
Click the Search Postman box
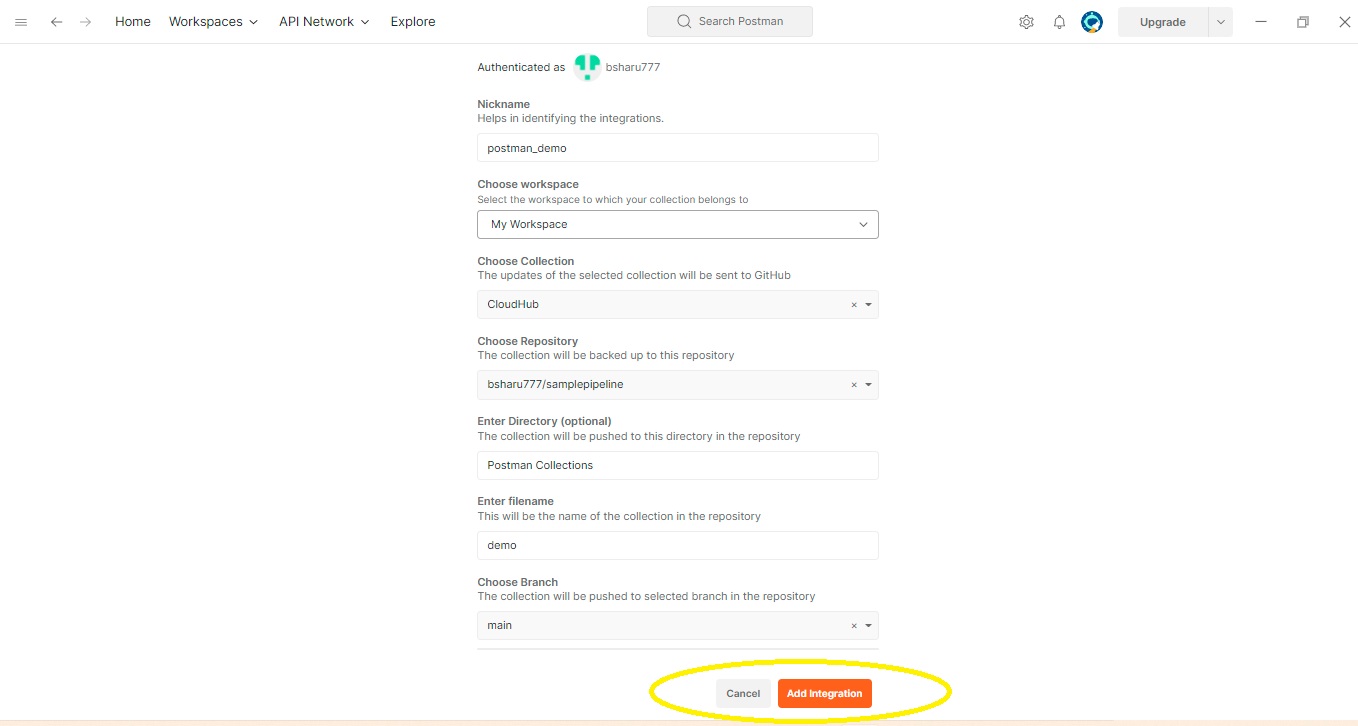point(729,22)
